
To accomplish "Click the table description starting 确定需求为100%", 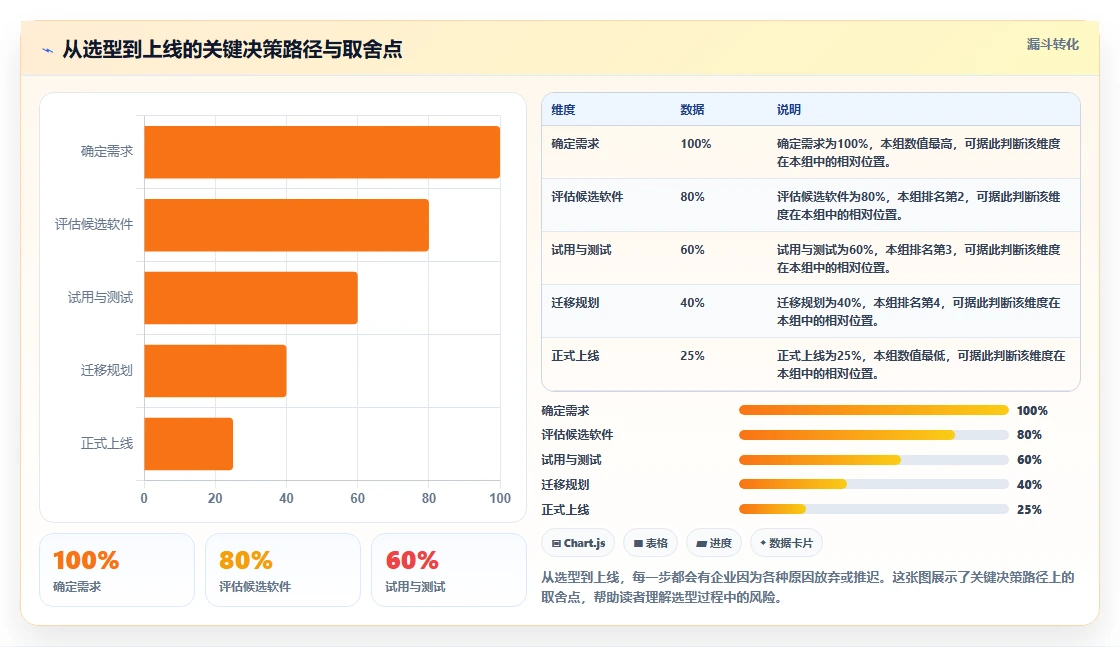I will point(919,152).
